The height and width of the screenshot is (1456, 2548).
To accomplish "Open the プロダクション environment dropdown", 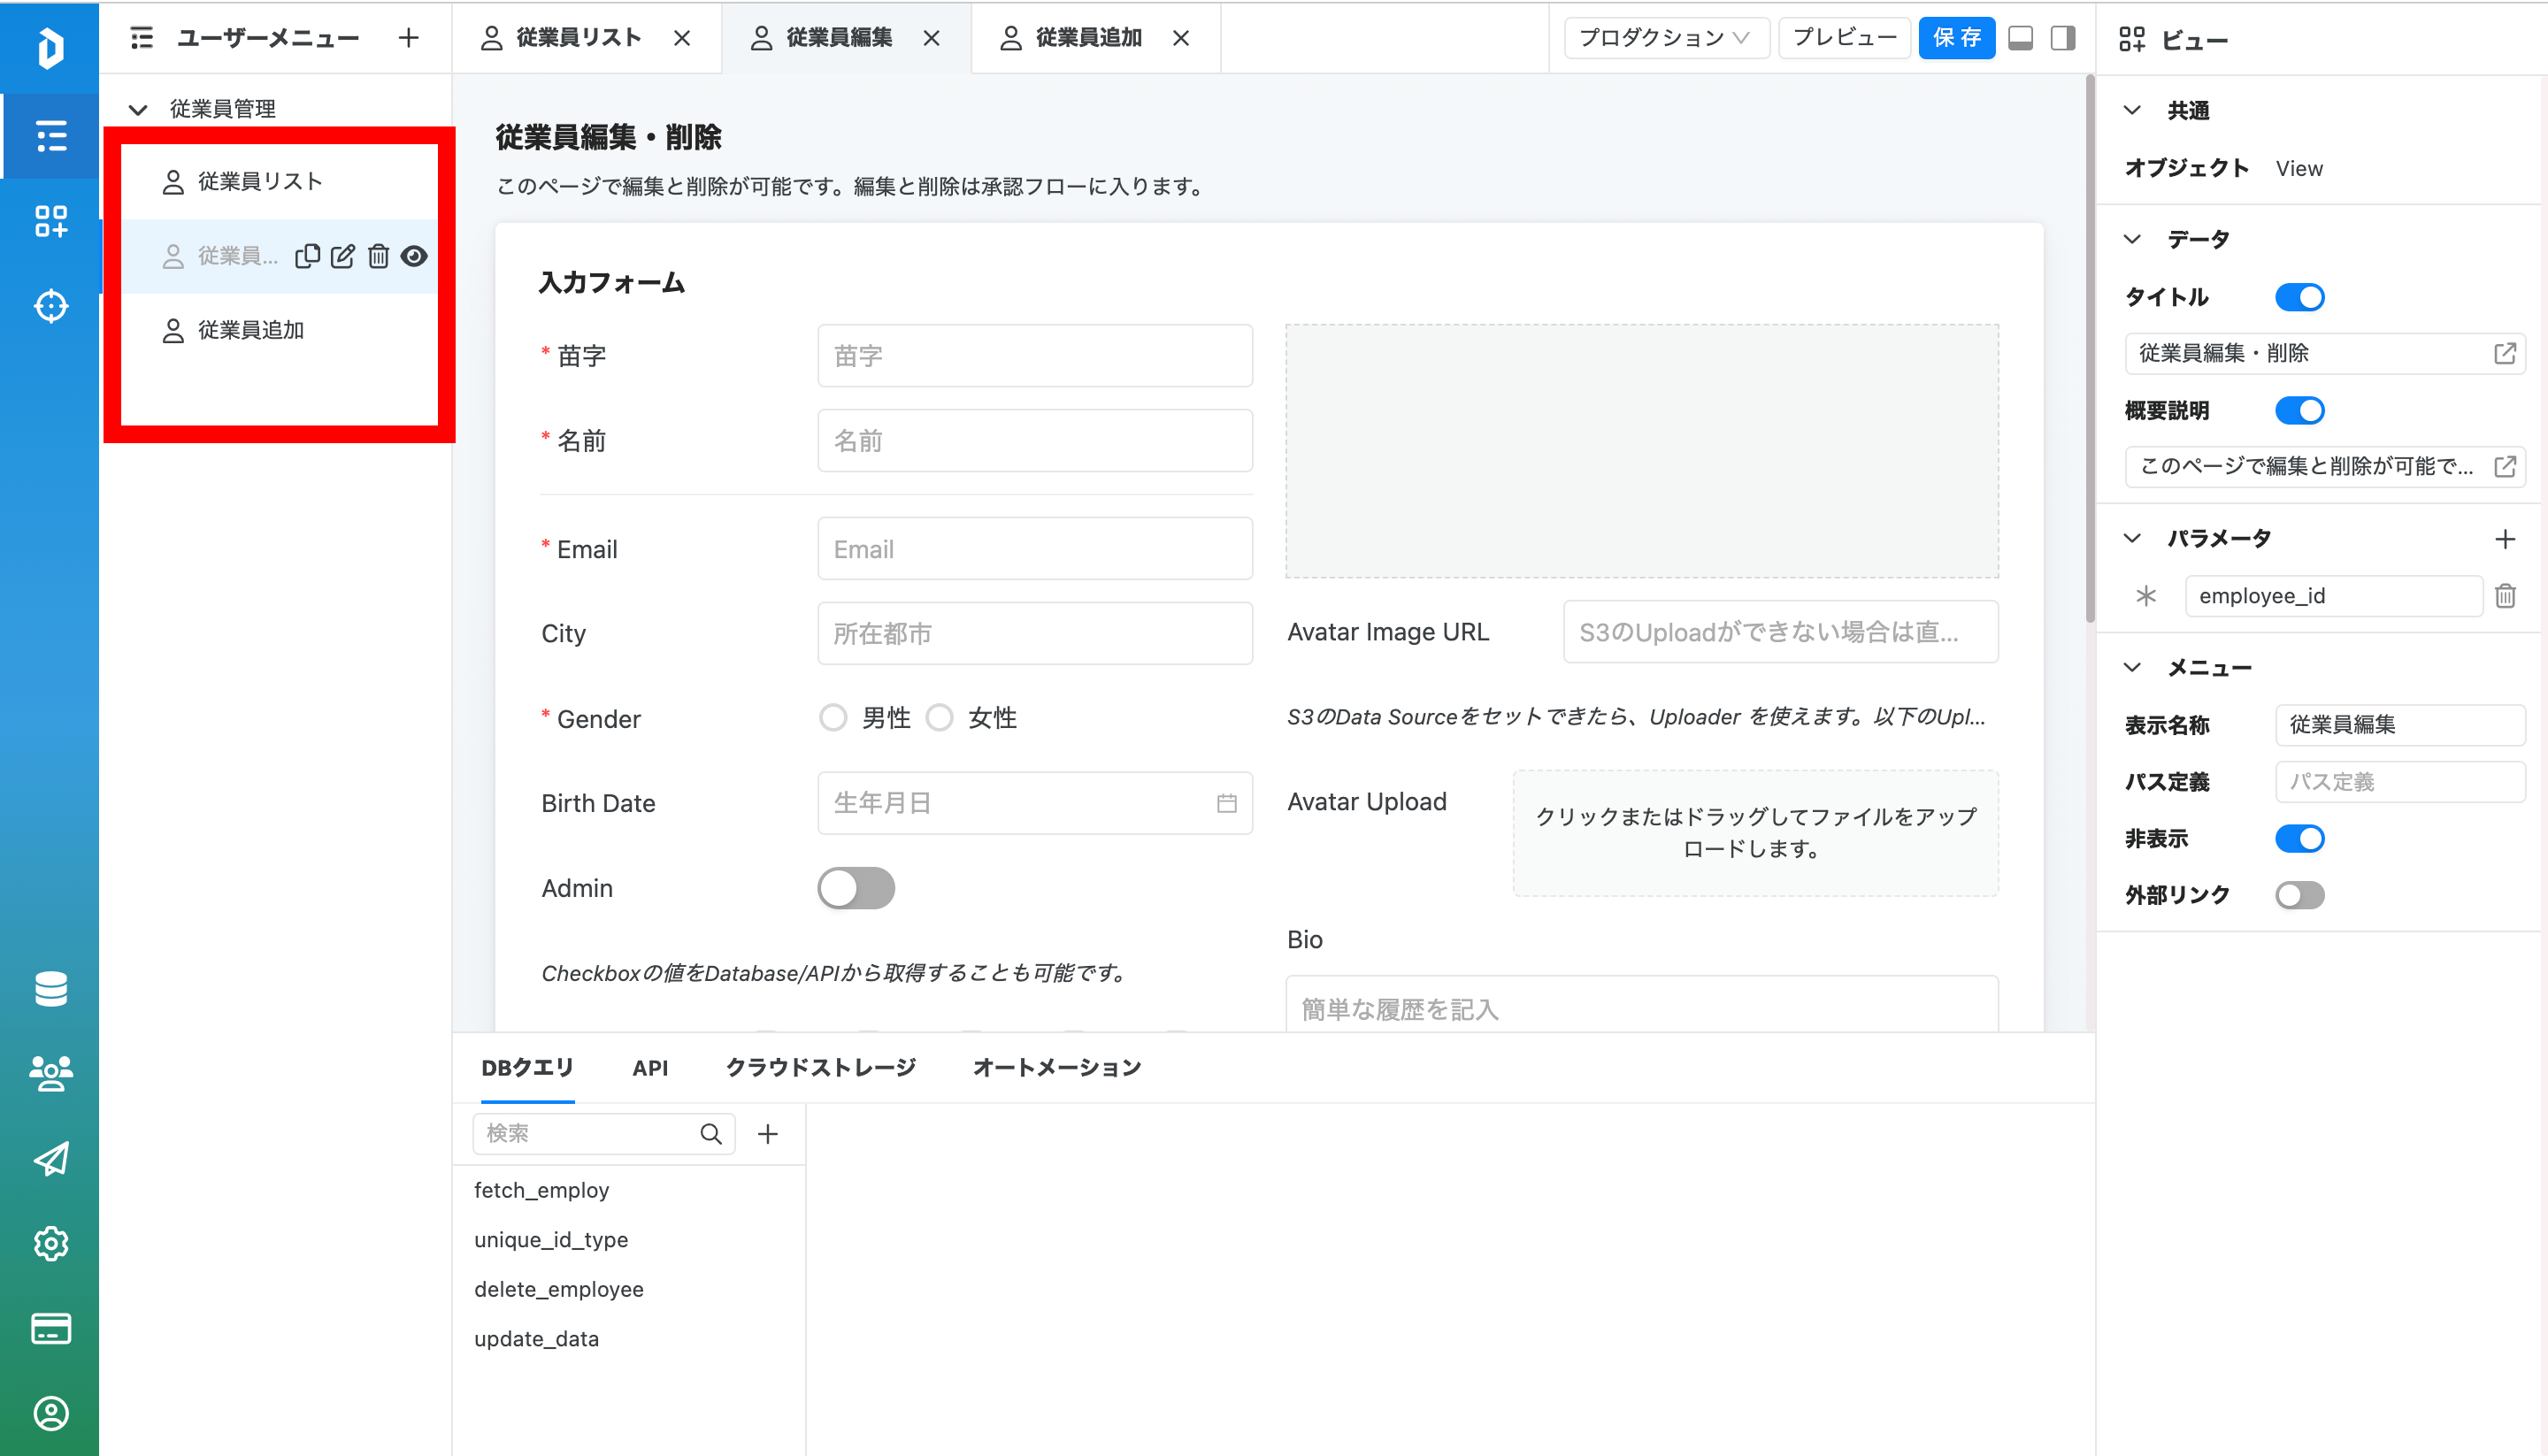I will coord(1664,38).
